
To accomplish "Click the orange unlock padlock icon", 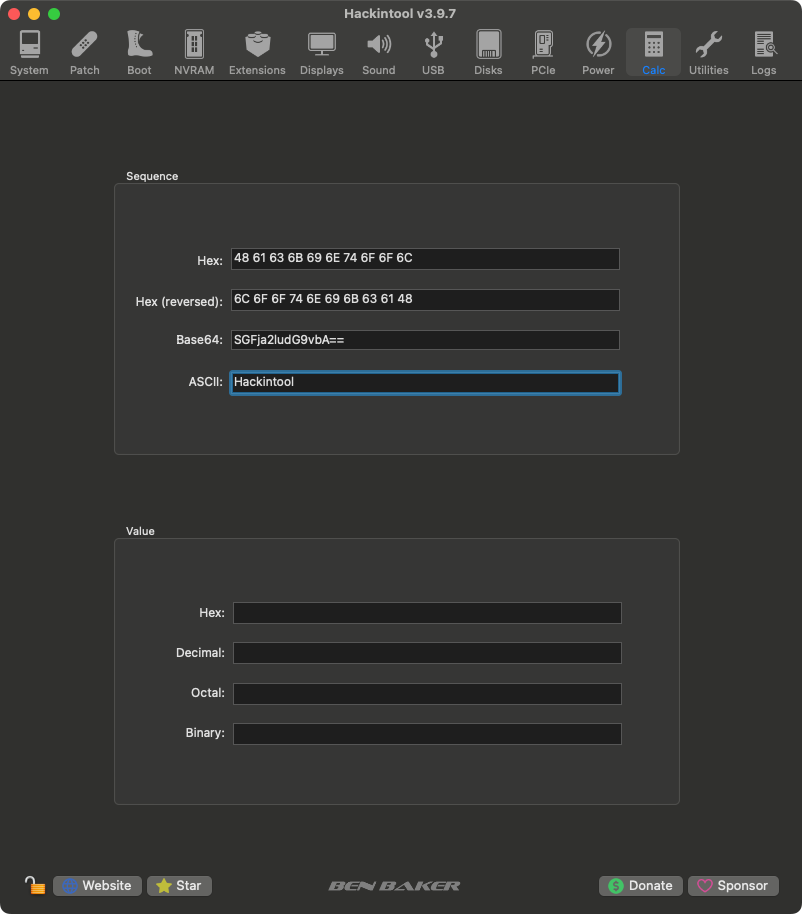I will (x=35, y=885).
